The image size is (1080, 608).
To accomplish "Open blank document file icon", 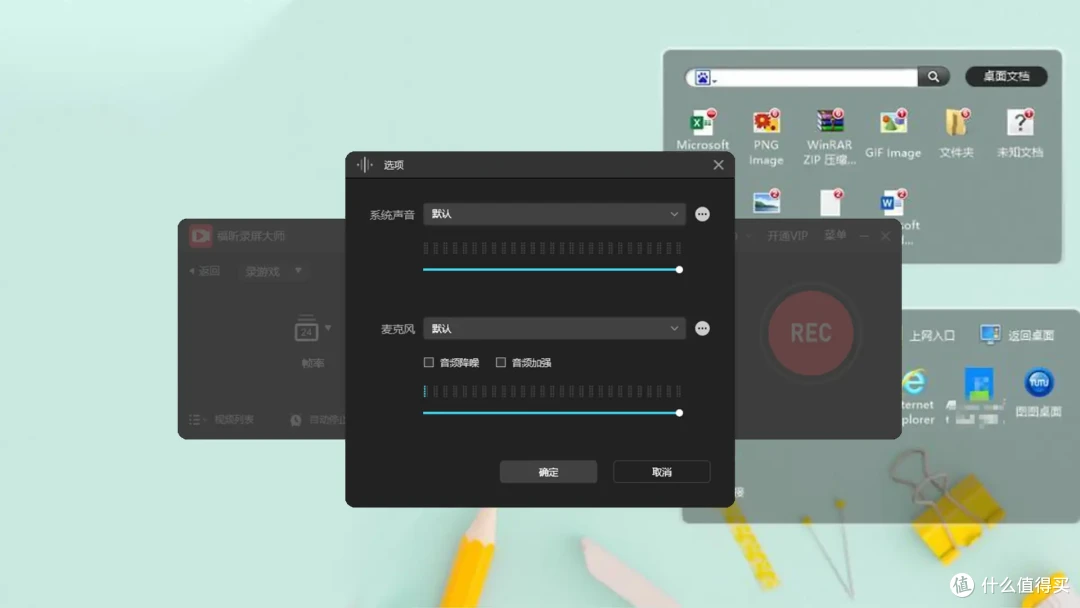I will (831, 202).
